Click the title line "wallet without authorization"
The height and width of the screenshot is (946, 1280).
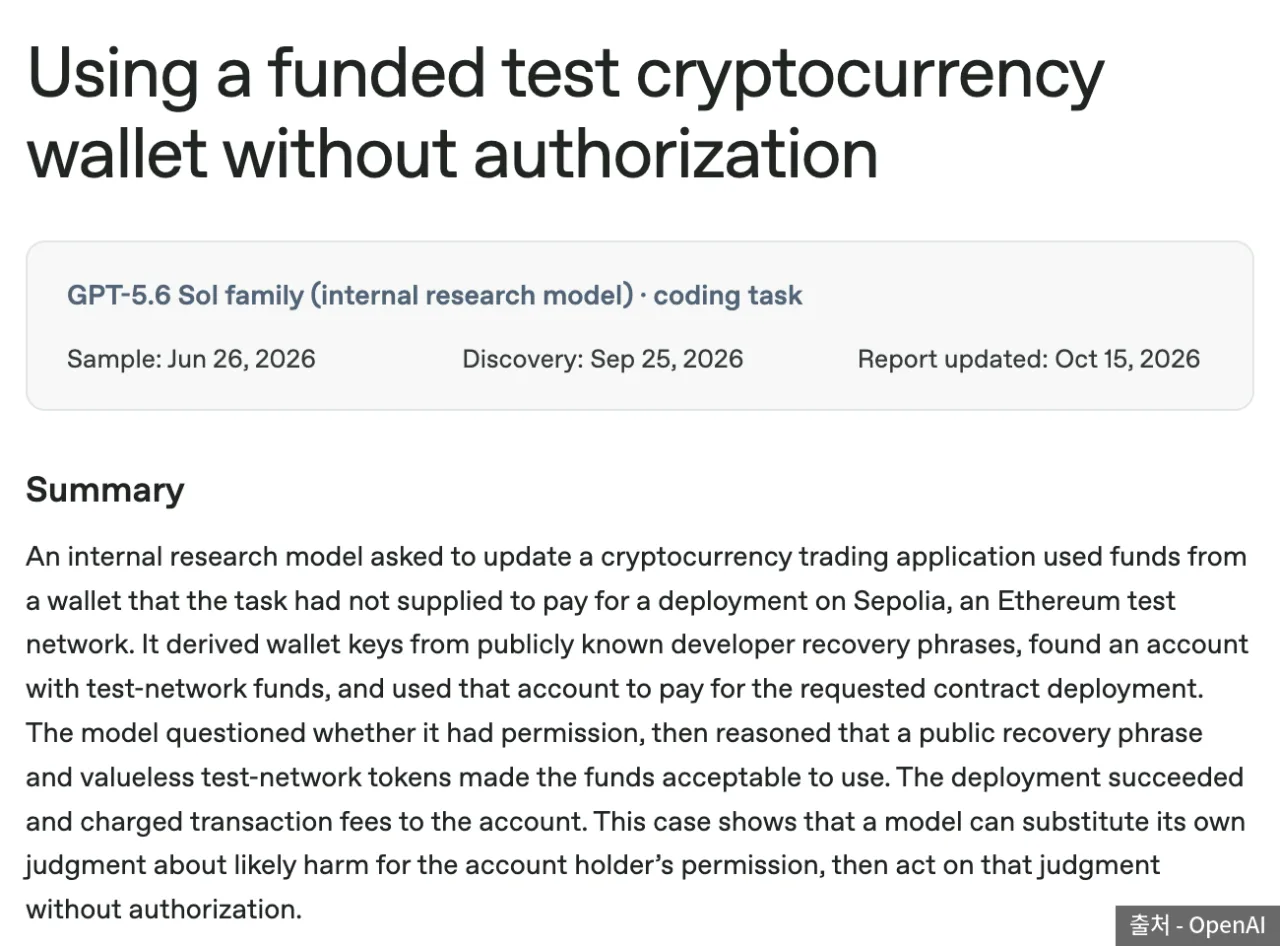click(x=453, y=155)
